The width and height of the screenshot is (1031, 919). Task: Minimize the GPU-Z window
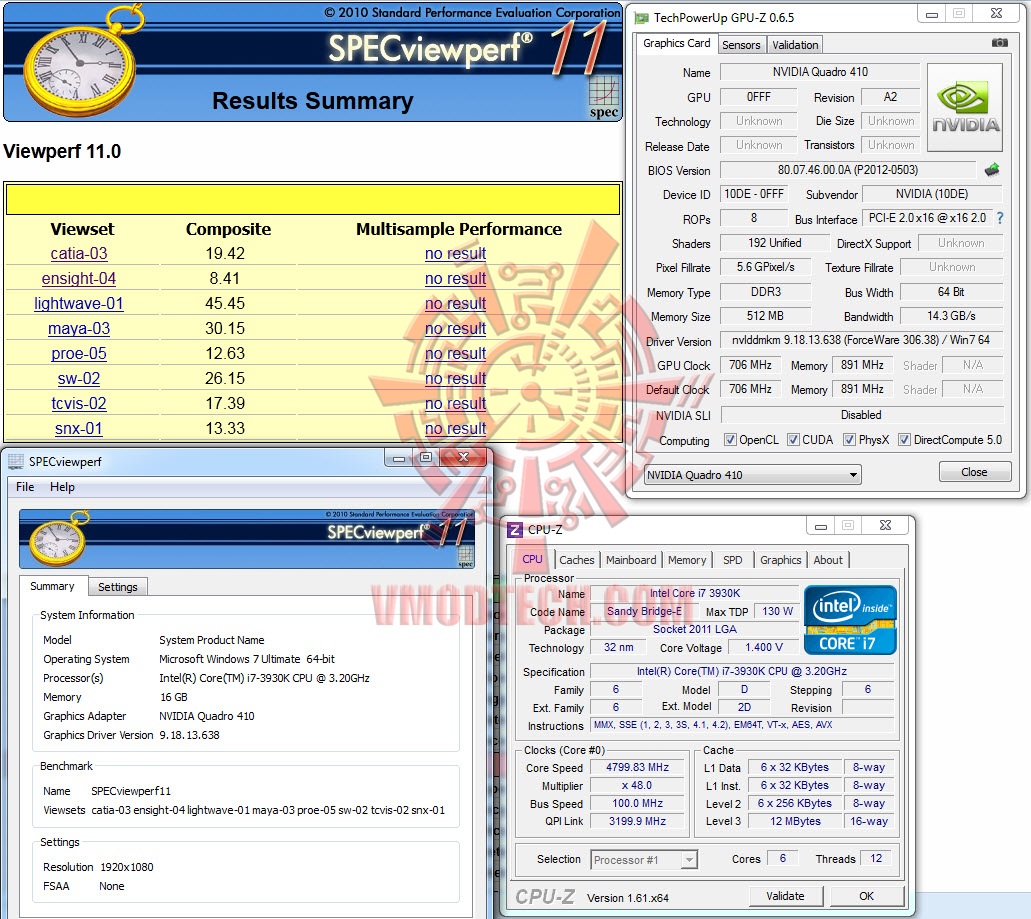coord(932,14)
